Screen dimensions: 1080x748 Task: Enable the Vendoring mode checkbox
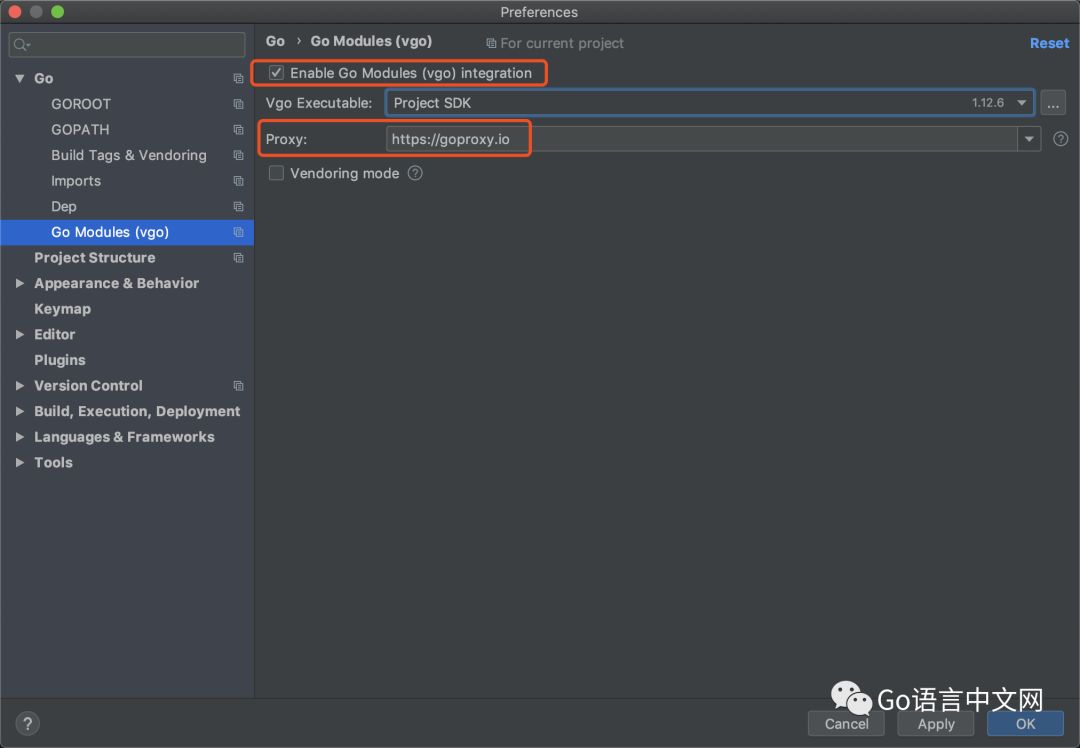277,173
